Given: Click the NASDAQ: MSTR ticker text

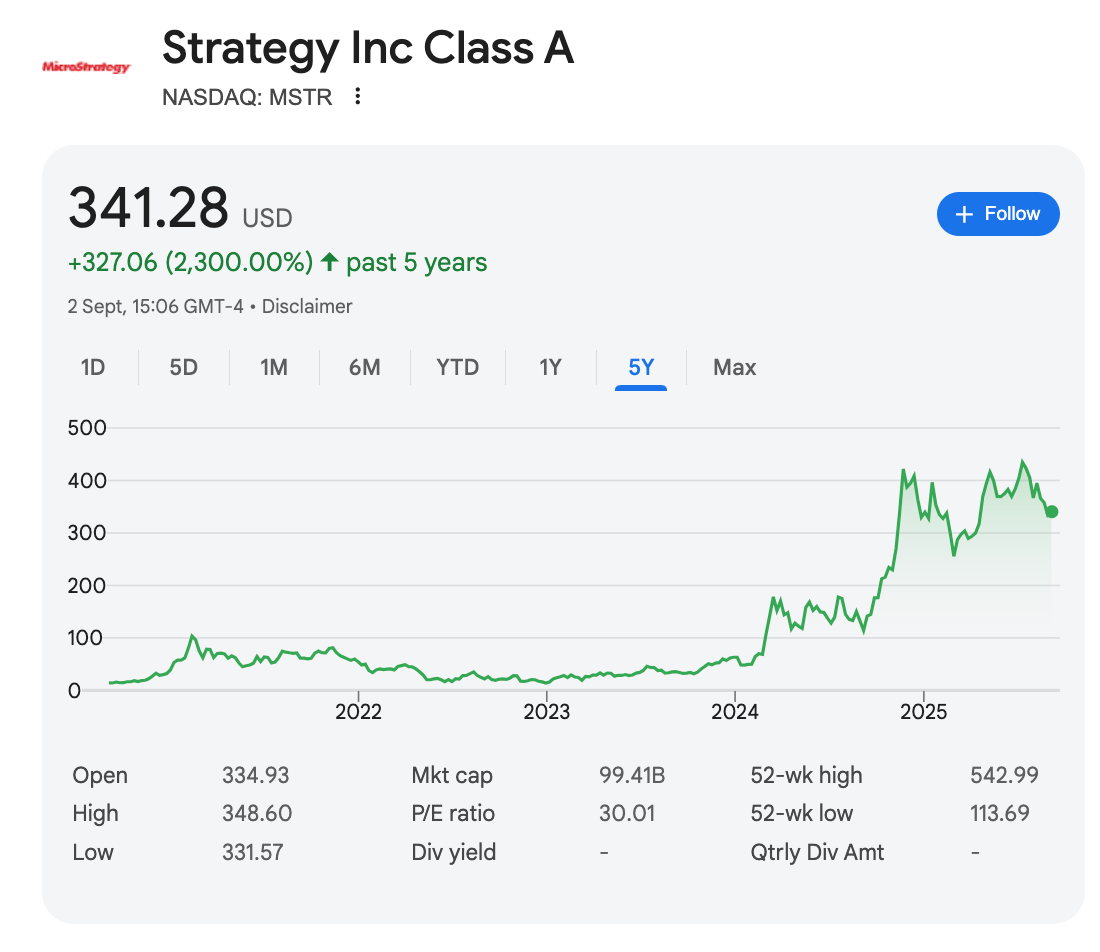Looking at the screenshot, I should [247, 97].
